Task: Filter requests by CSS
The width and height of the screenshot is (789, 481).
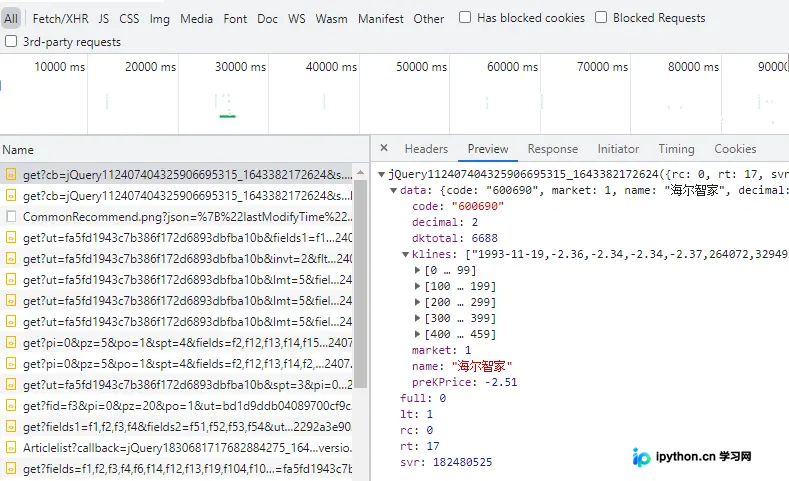Action: (x=129, y=19)
